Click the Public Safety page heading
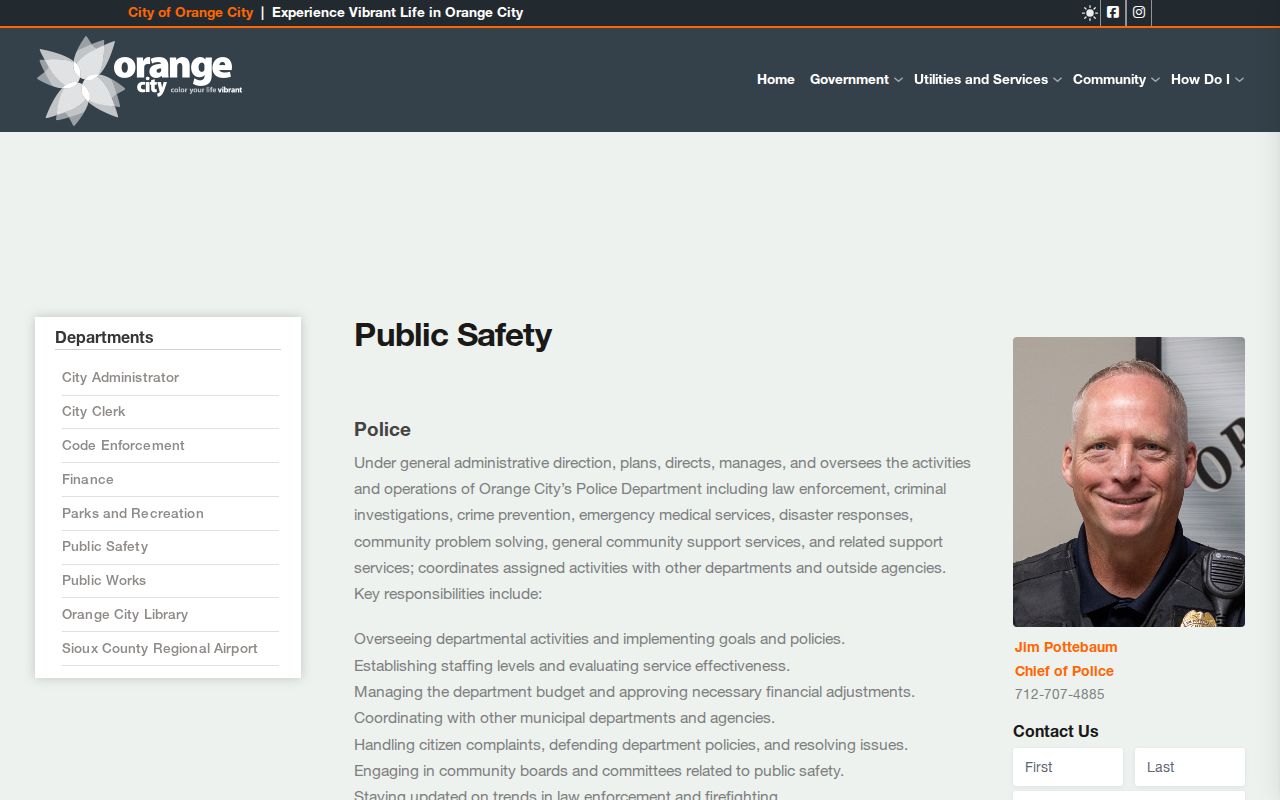 tap(453, 335)
